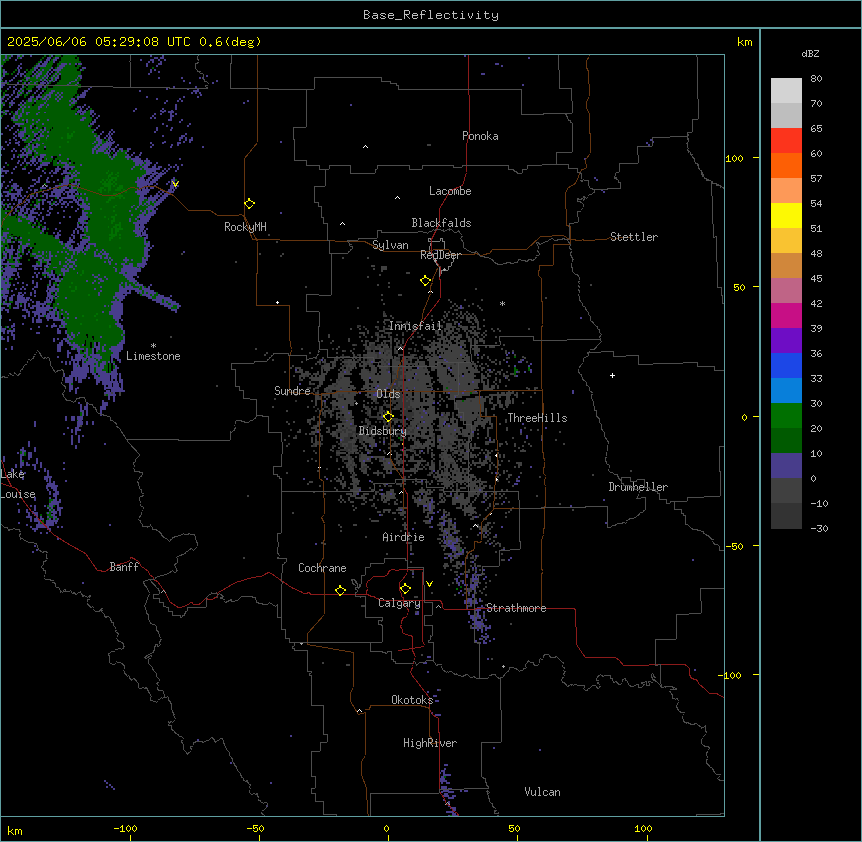862x842 pixels.
Task: Select the Lacombe city label
Action: click(450, 191)
